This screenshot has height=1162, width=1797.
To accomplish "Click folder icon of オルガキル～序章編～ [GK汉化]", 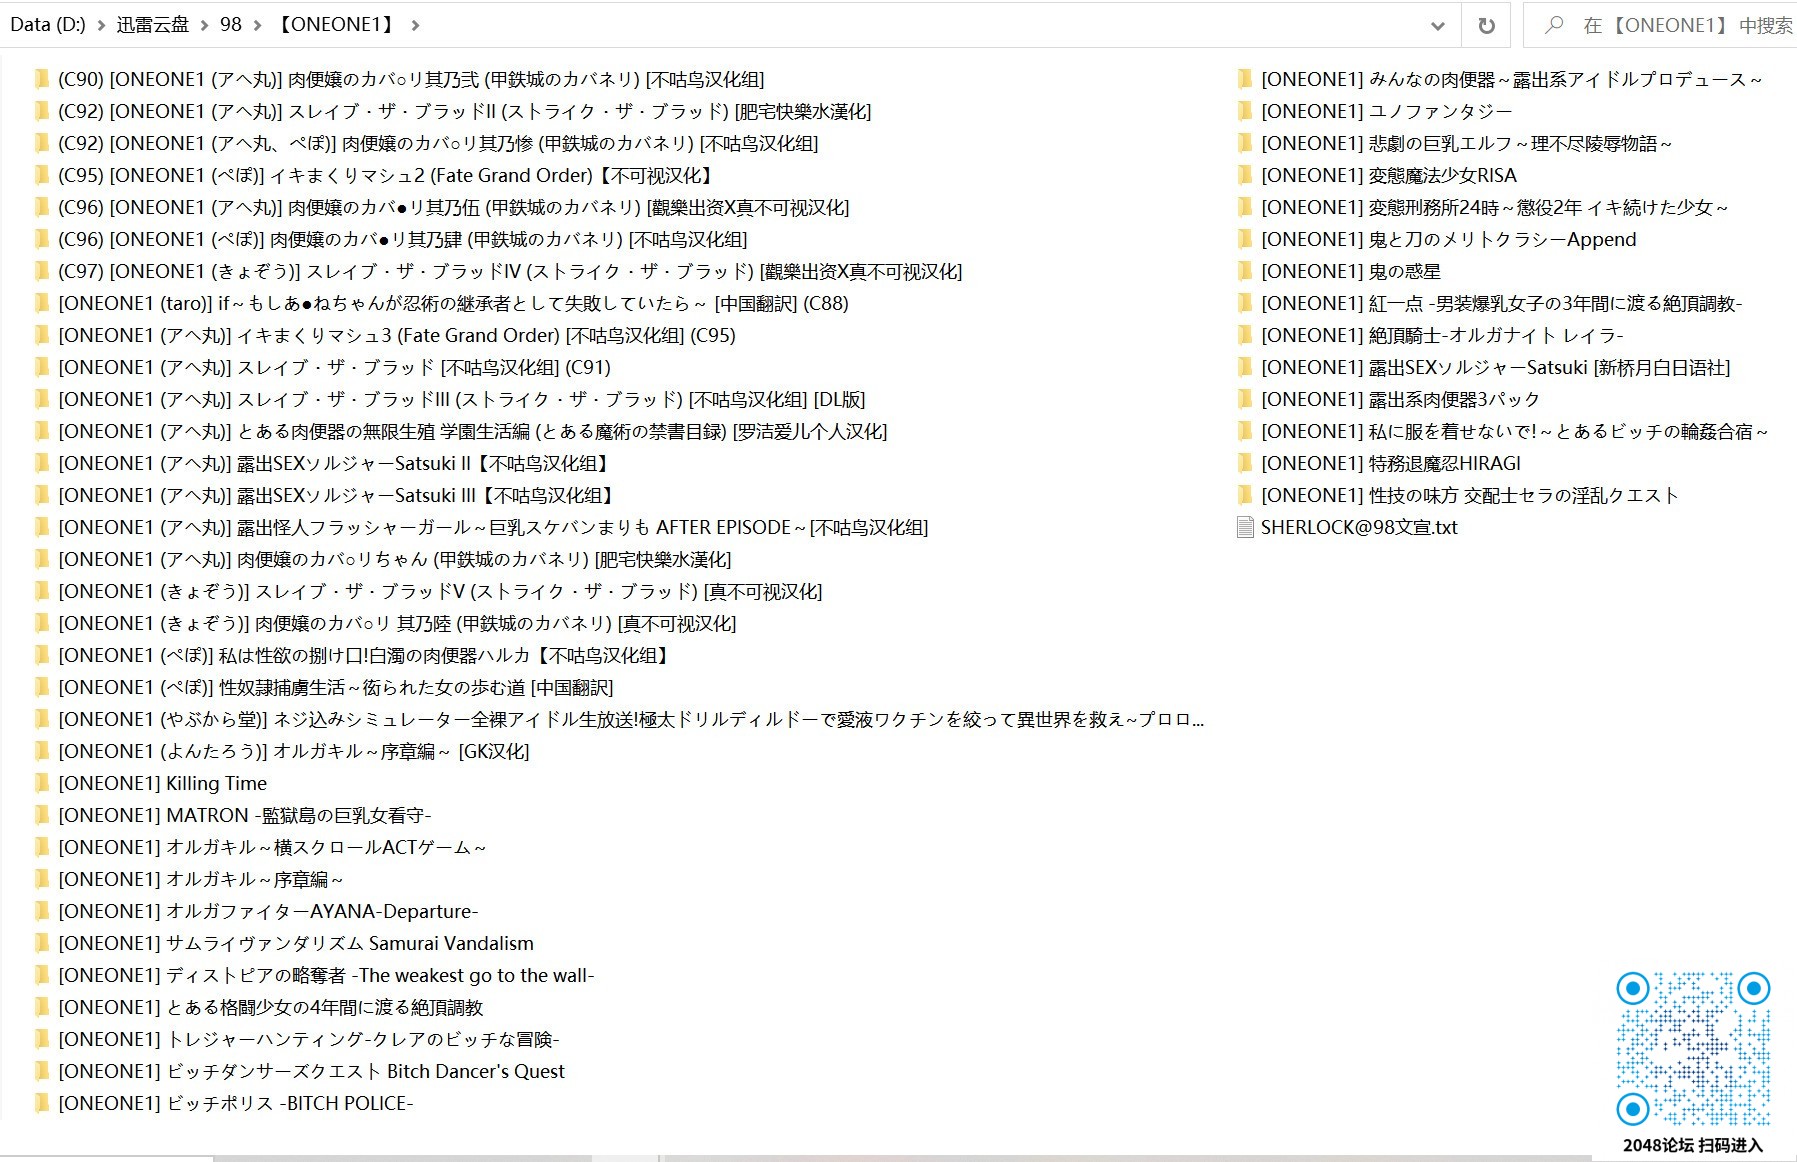I will click(41, 751).
